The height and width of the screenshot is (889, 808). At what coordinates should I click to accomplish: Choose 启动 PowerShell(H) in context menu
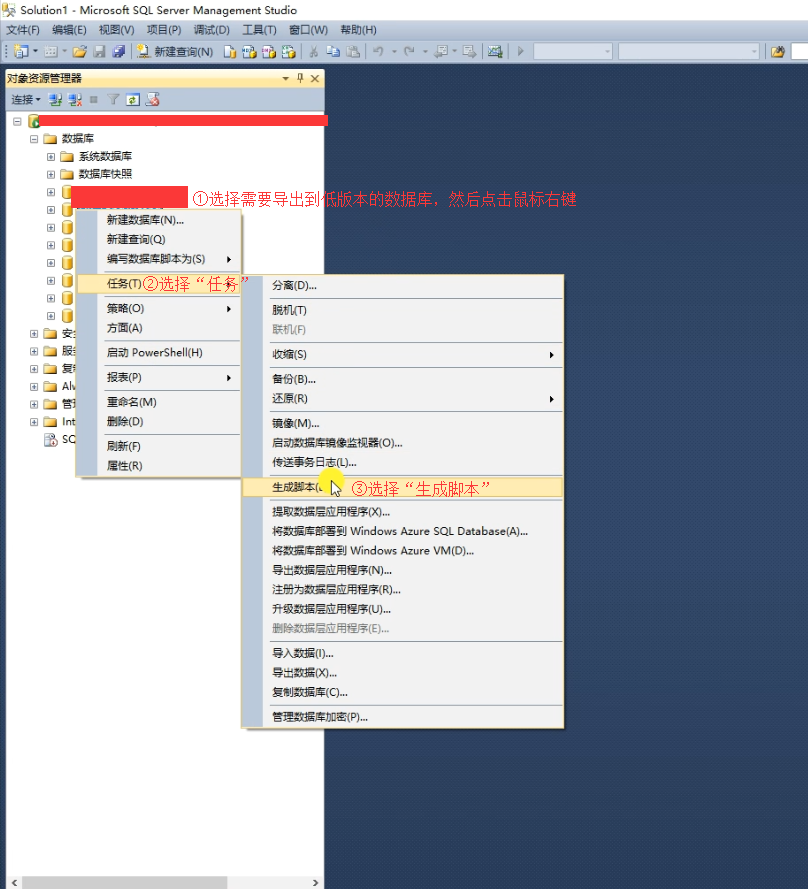point(159,353)
